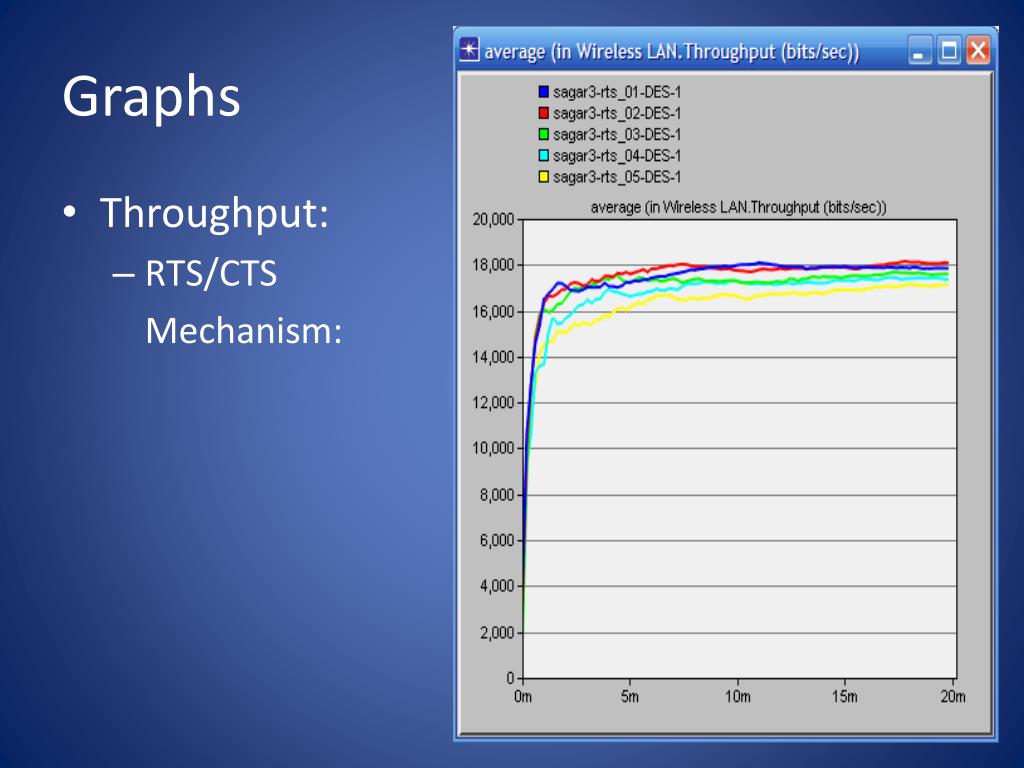
Task: Click the 14,000 y-axis label
Action: 494,357
